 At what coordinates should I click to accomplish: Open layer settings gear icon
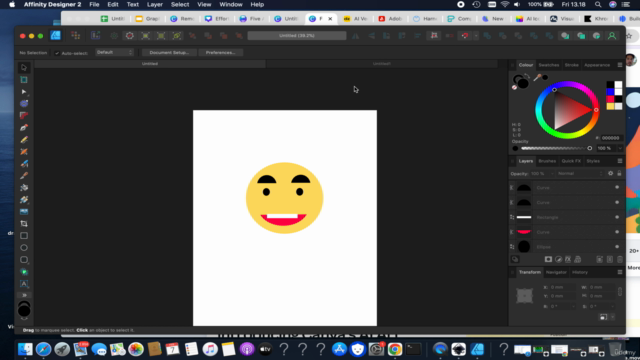(x=611, y=173)
